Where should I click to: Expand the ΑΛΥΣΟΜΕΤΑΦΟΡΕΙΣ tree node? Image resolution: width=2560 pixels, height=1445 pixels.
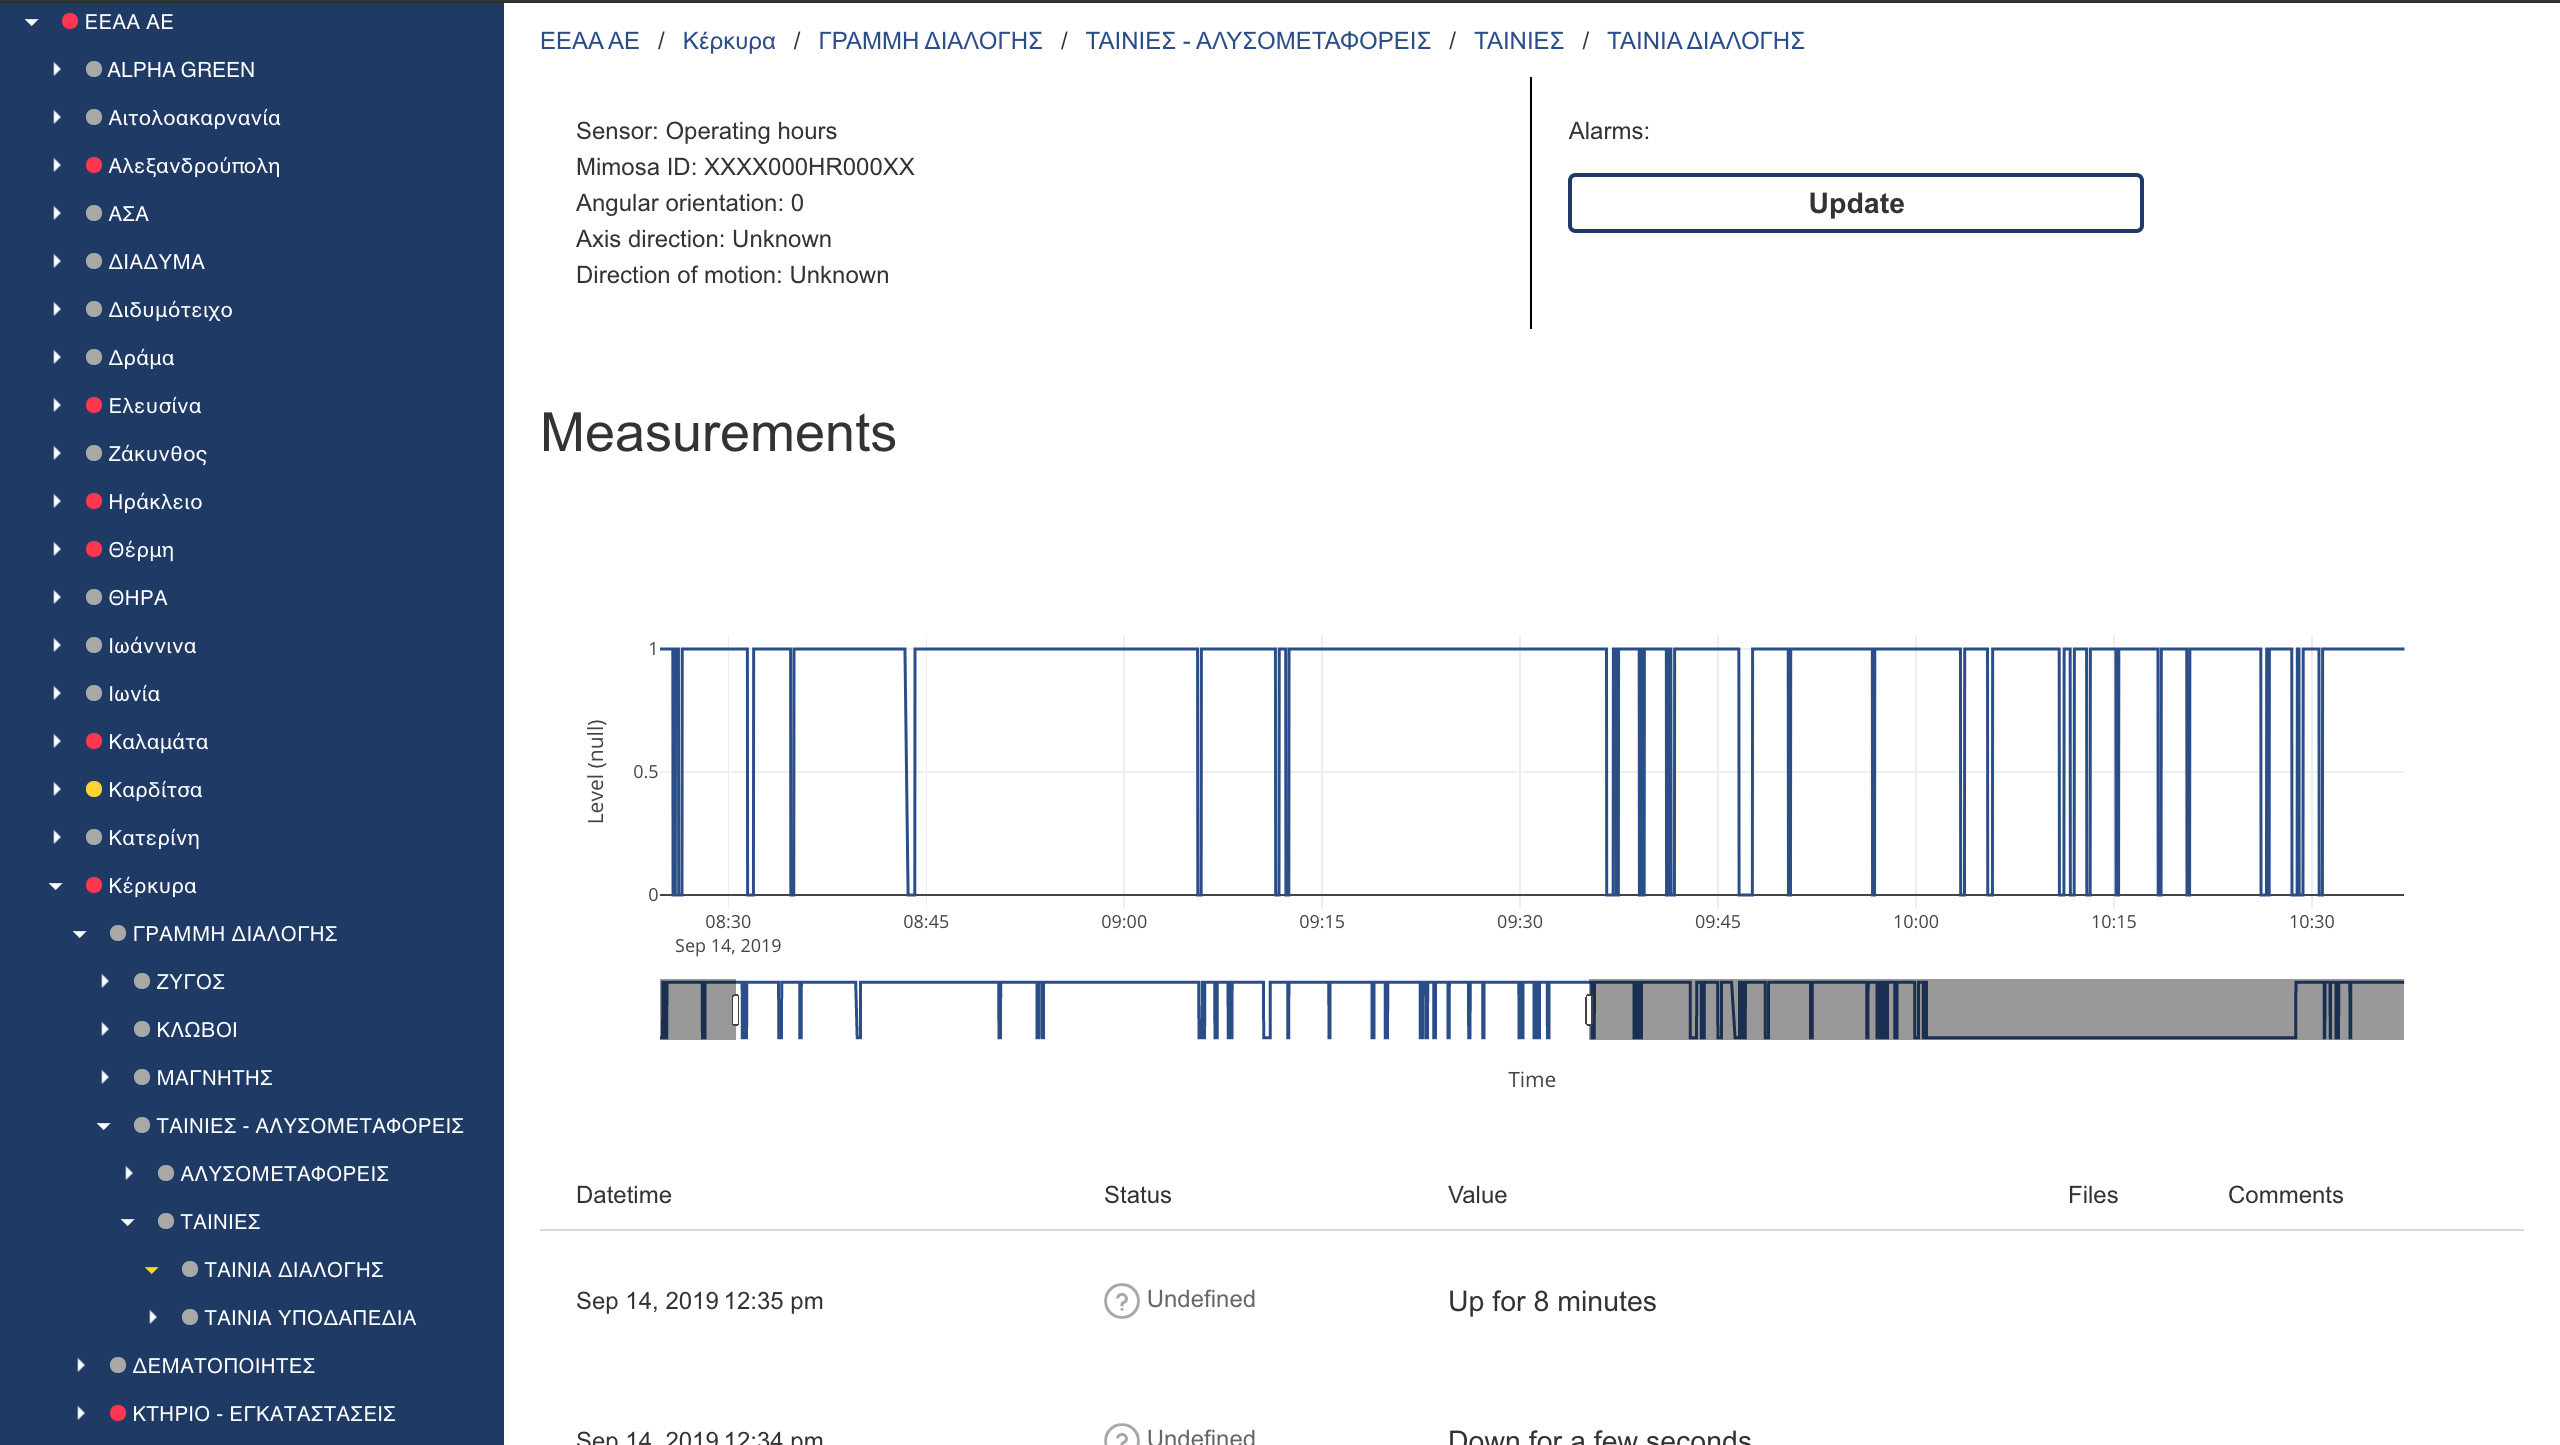point(129,1174)
